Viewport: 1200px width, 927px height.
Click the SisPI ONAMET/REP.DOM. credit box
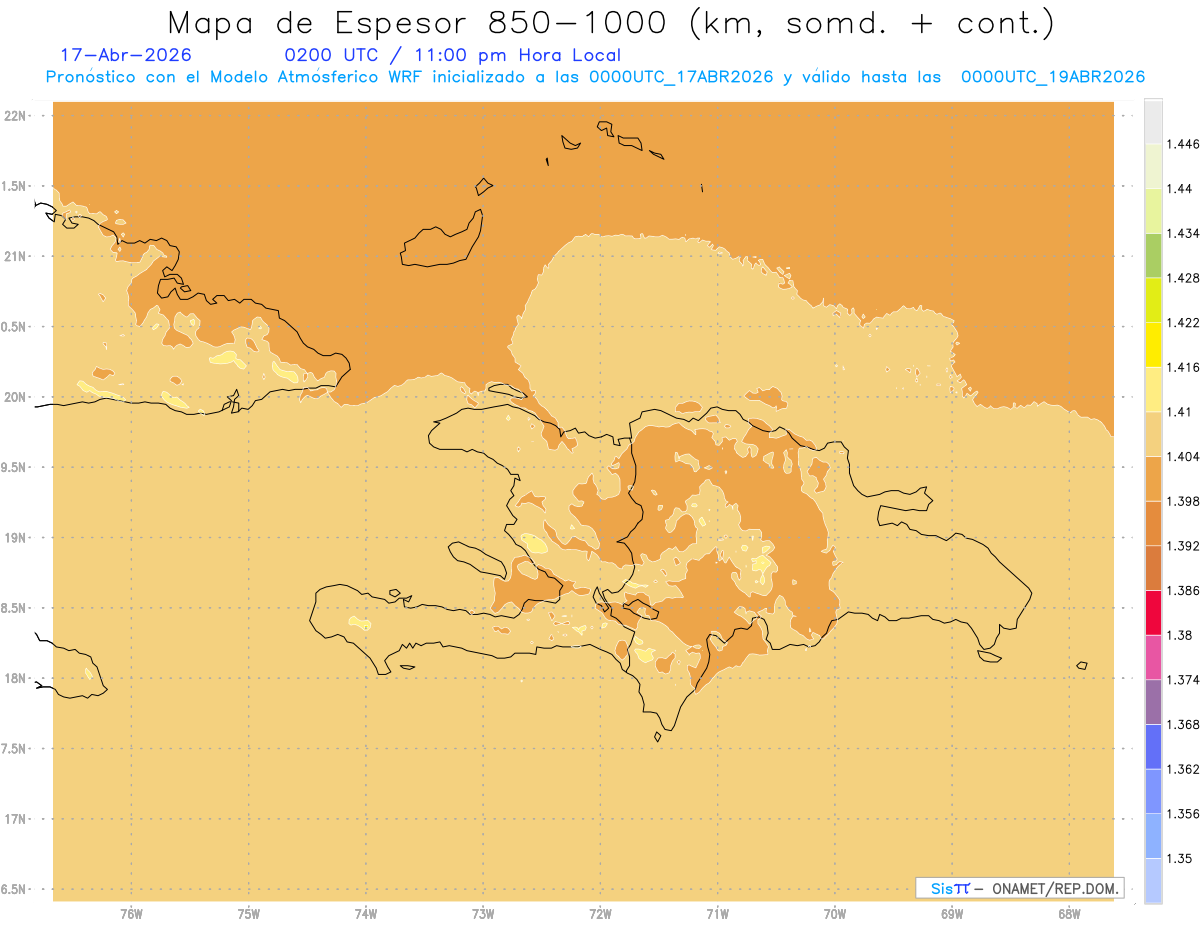tap(1019, 888)
